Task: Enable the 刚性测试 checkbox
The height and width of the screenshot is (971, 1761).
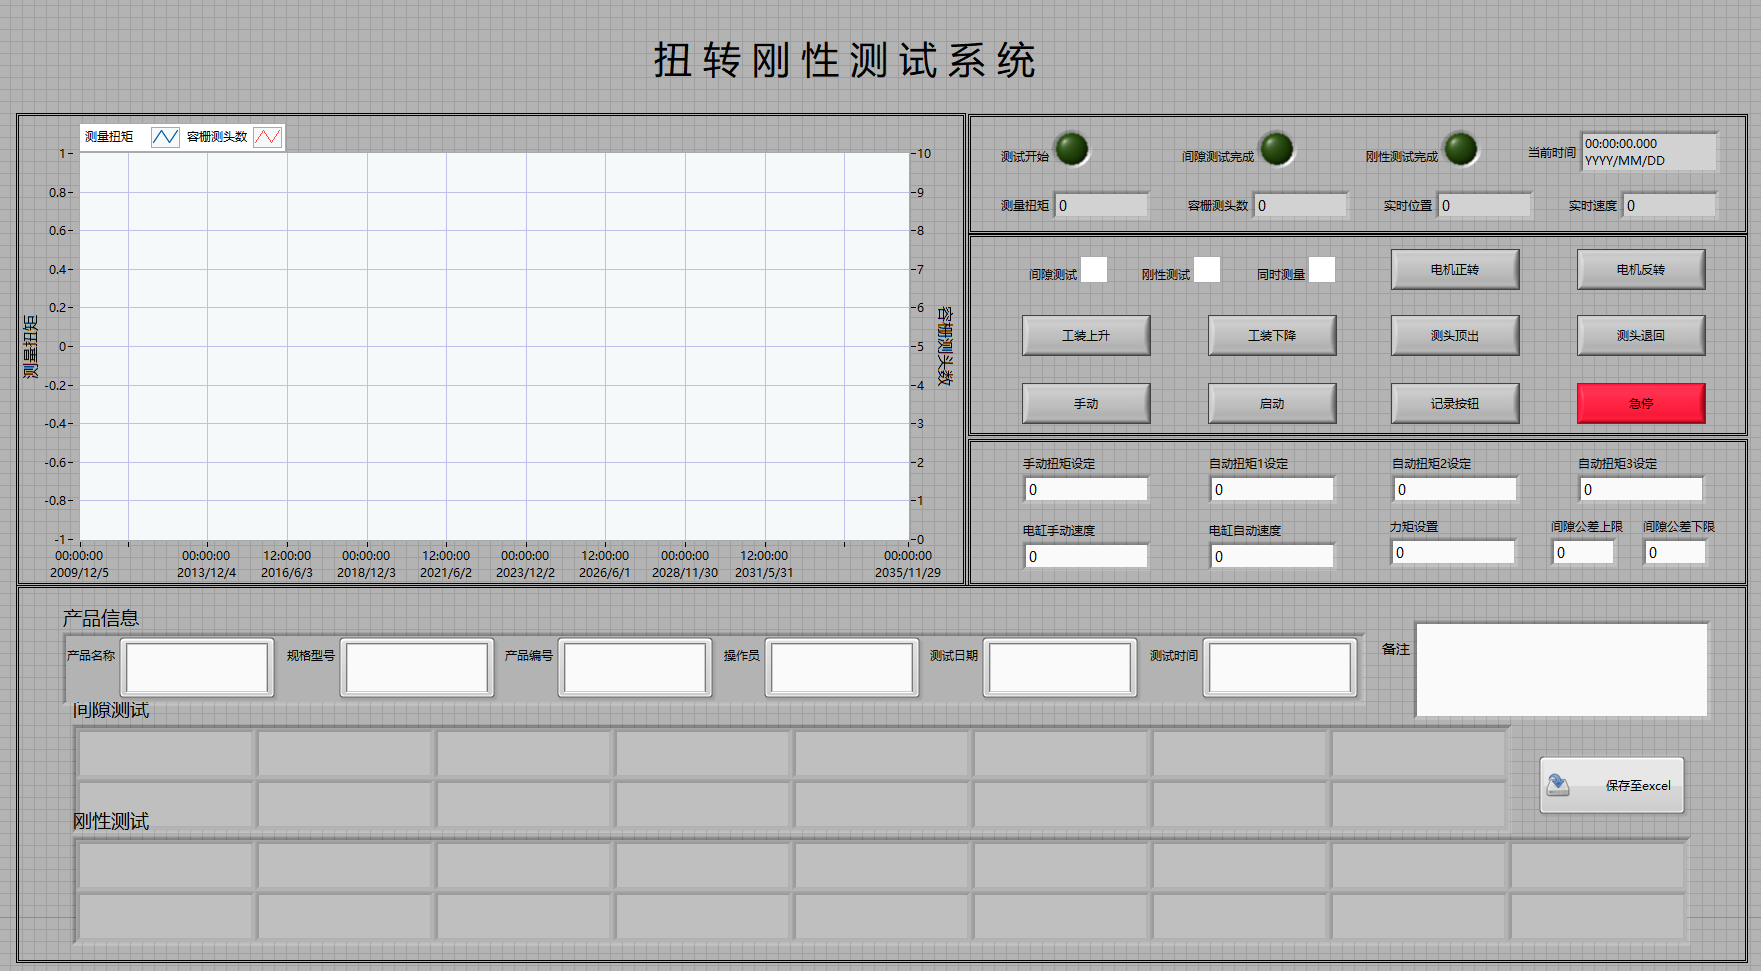Action: coord(1207,270)
